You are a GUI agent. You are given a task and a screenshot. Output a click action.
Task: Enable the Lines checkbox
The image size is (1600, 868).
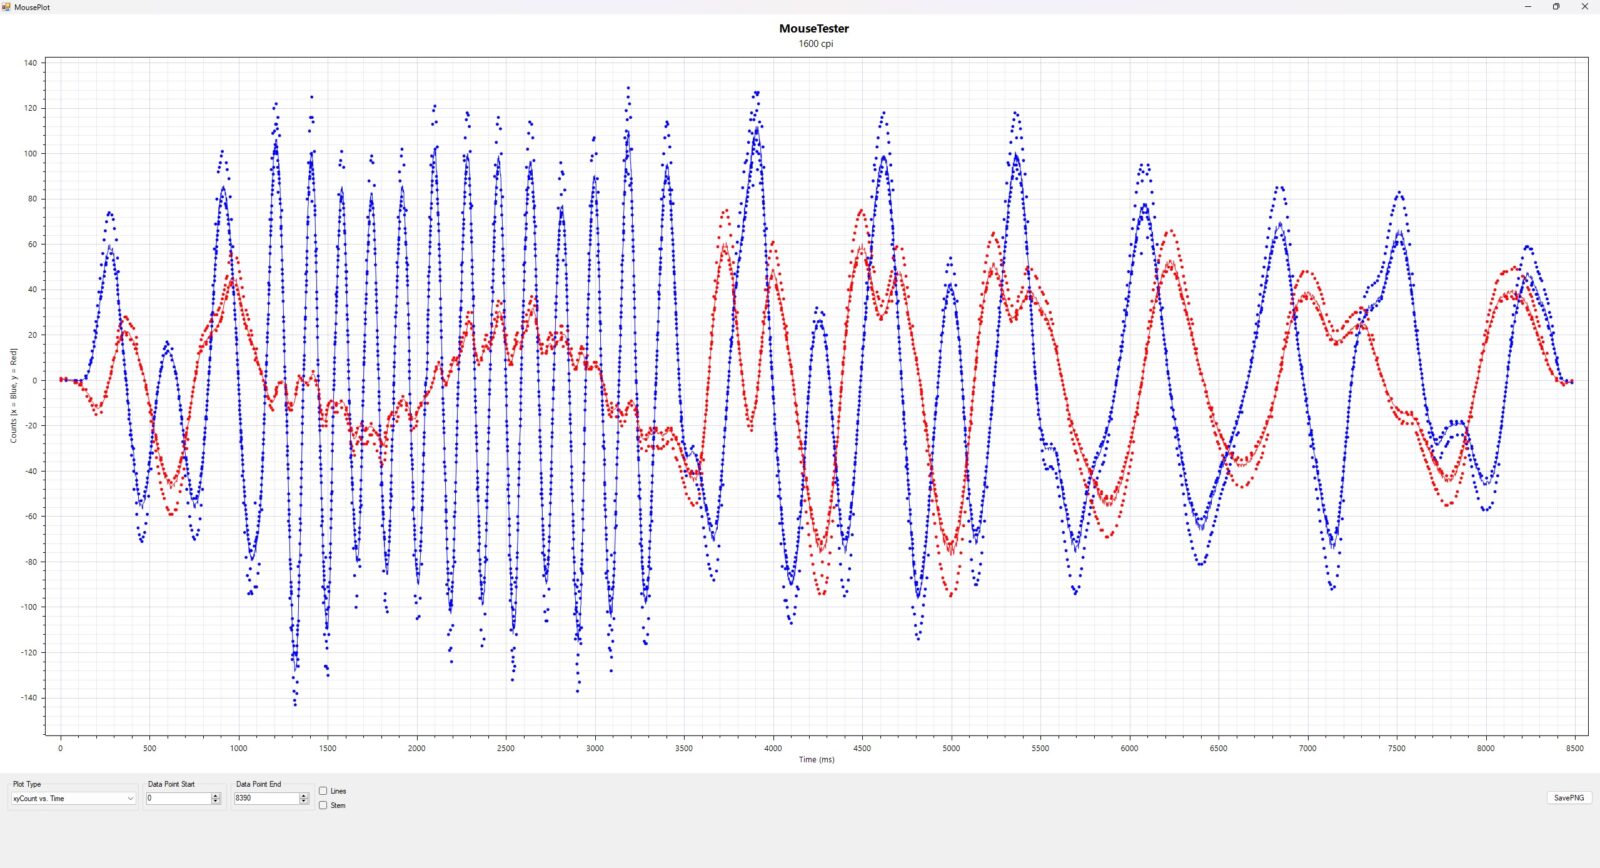[323, 791]
